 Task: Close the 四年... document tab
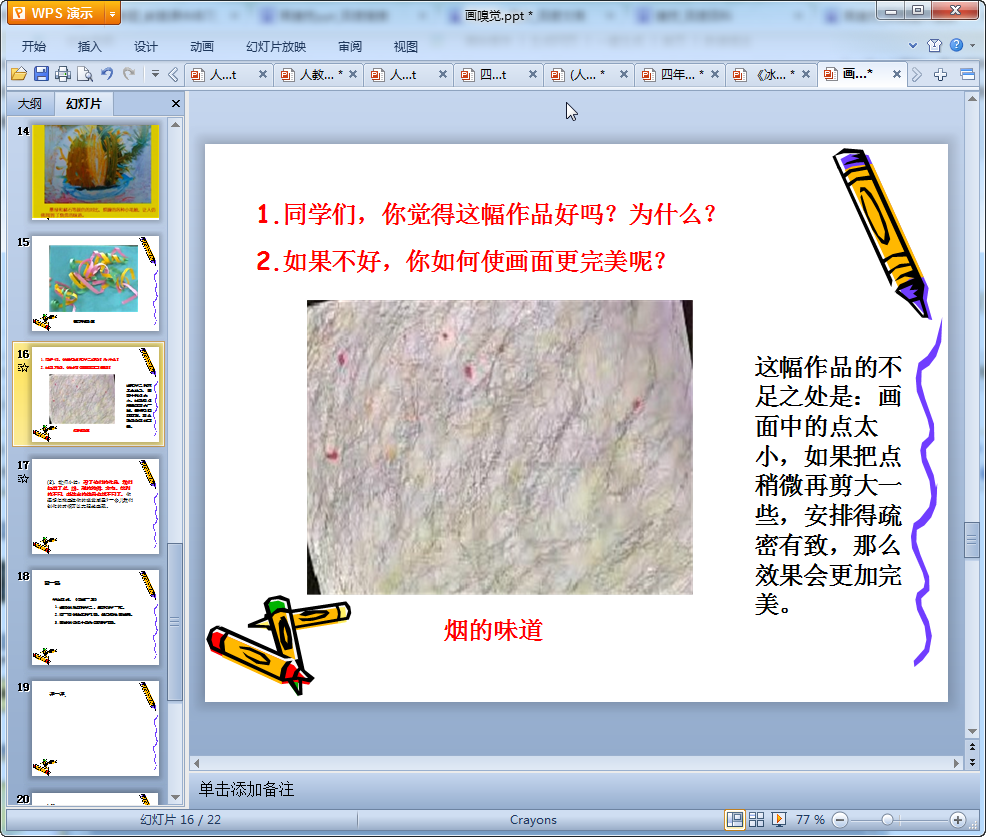715,74
